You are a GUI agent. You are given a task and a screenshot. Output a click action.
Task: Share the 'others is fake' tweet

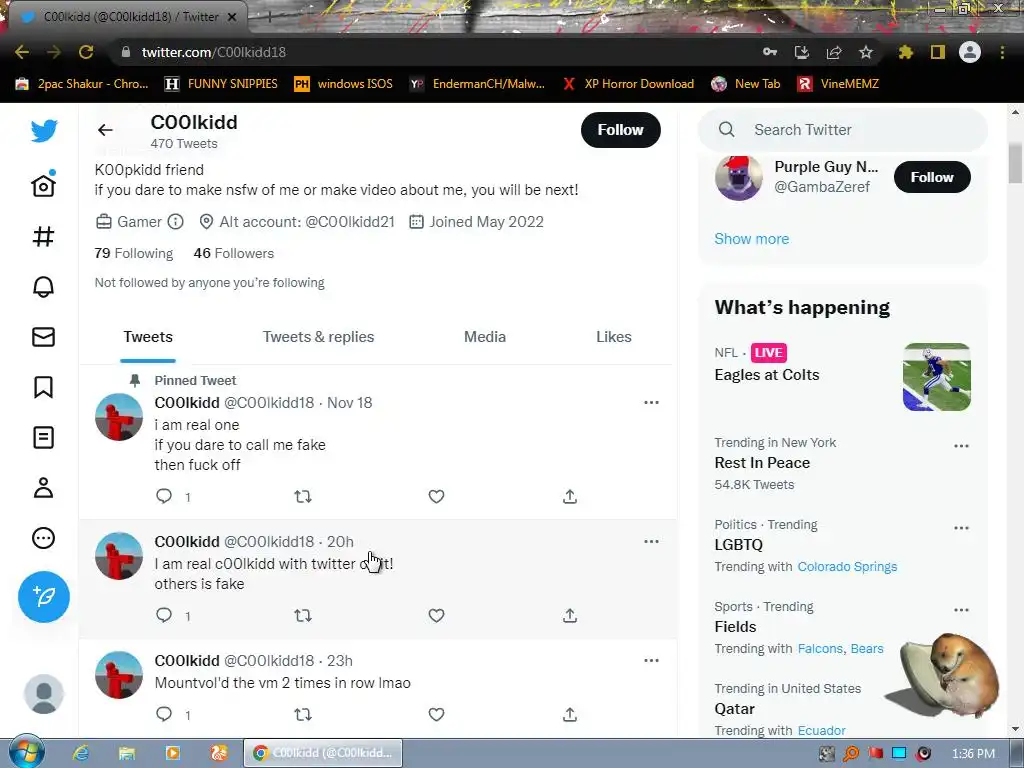coord(570,615)
